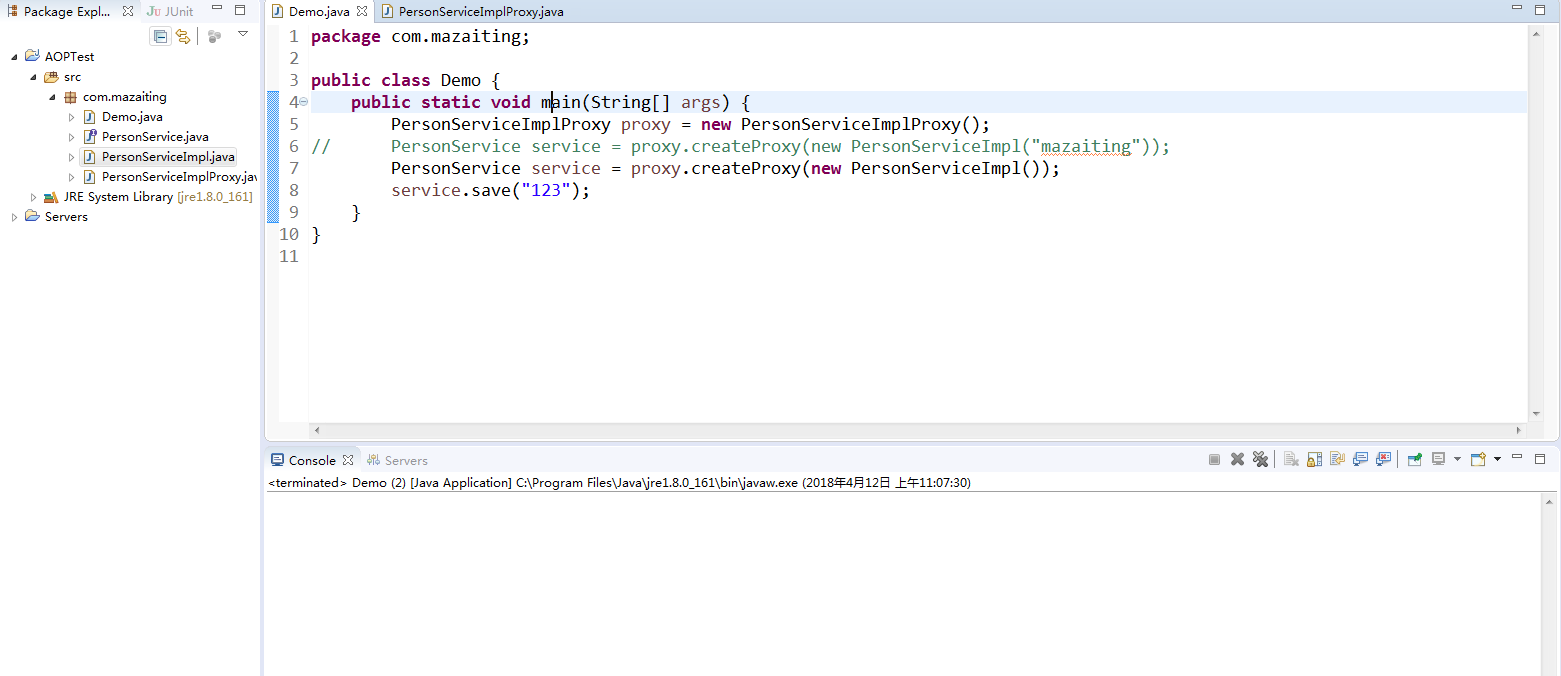Select PersonServiceImpl.java in Package Explorer
The image size is (1561, 676).
158,157
